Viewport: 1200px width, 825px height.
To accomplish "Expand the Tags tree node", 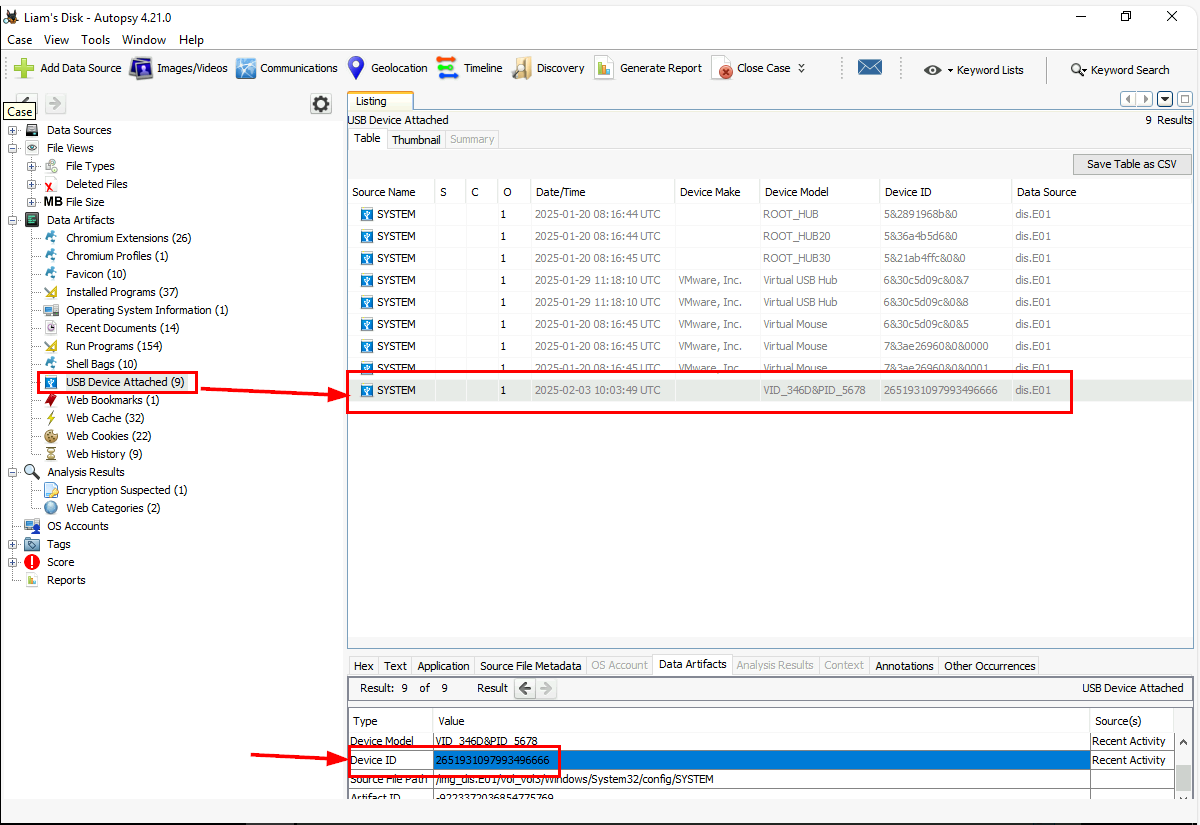I will point(13,544).
